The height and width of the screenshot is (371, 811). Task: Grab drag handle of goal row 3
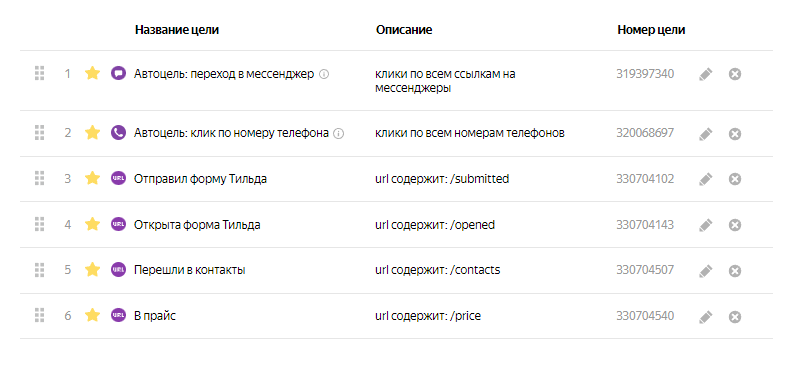[39, 179]
